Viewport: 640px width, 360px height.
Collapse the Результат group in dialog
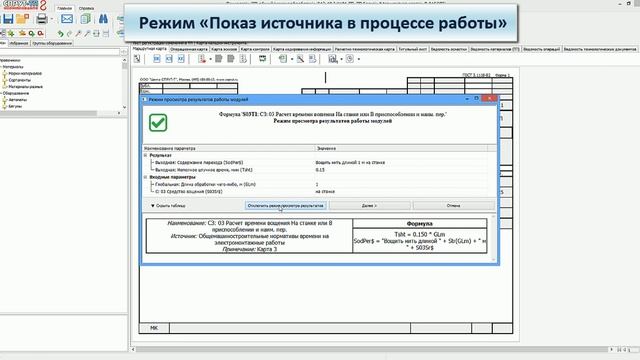point(145,155)
